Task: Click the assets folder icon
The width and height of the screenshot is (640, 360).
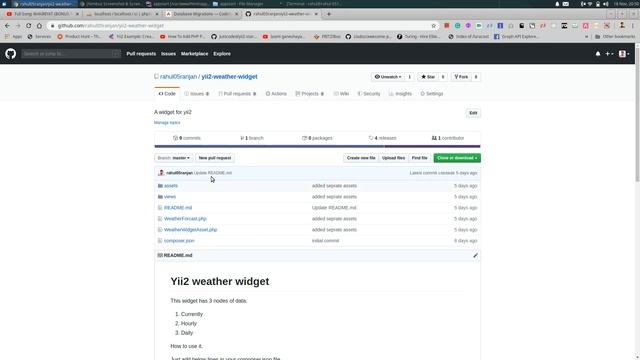Action: (160, 186)
